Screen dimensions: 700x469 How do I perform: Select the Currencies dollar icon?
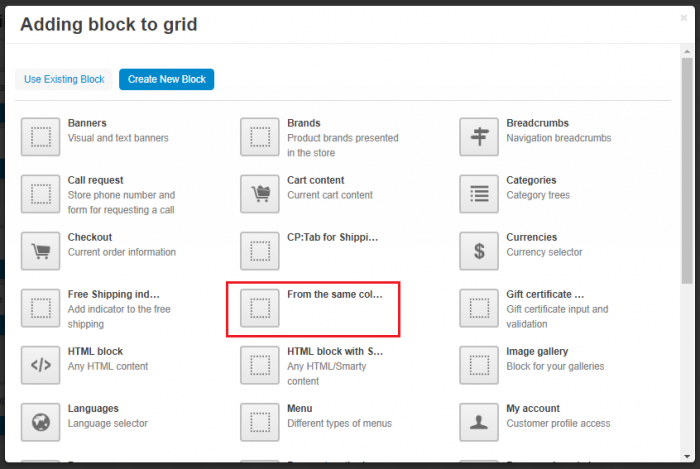click(x=479, y=251)
